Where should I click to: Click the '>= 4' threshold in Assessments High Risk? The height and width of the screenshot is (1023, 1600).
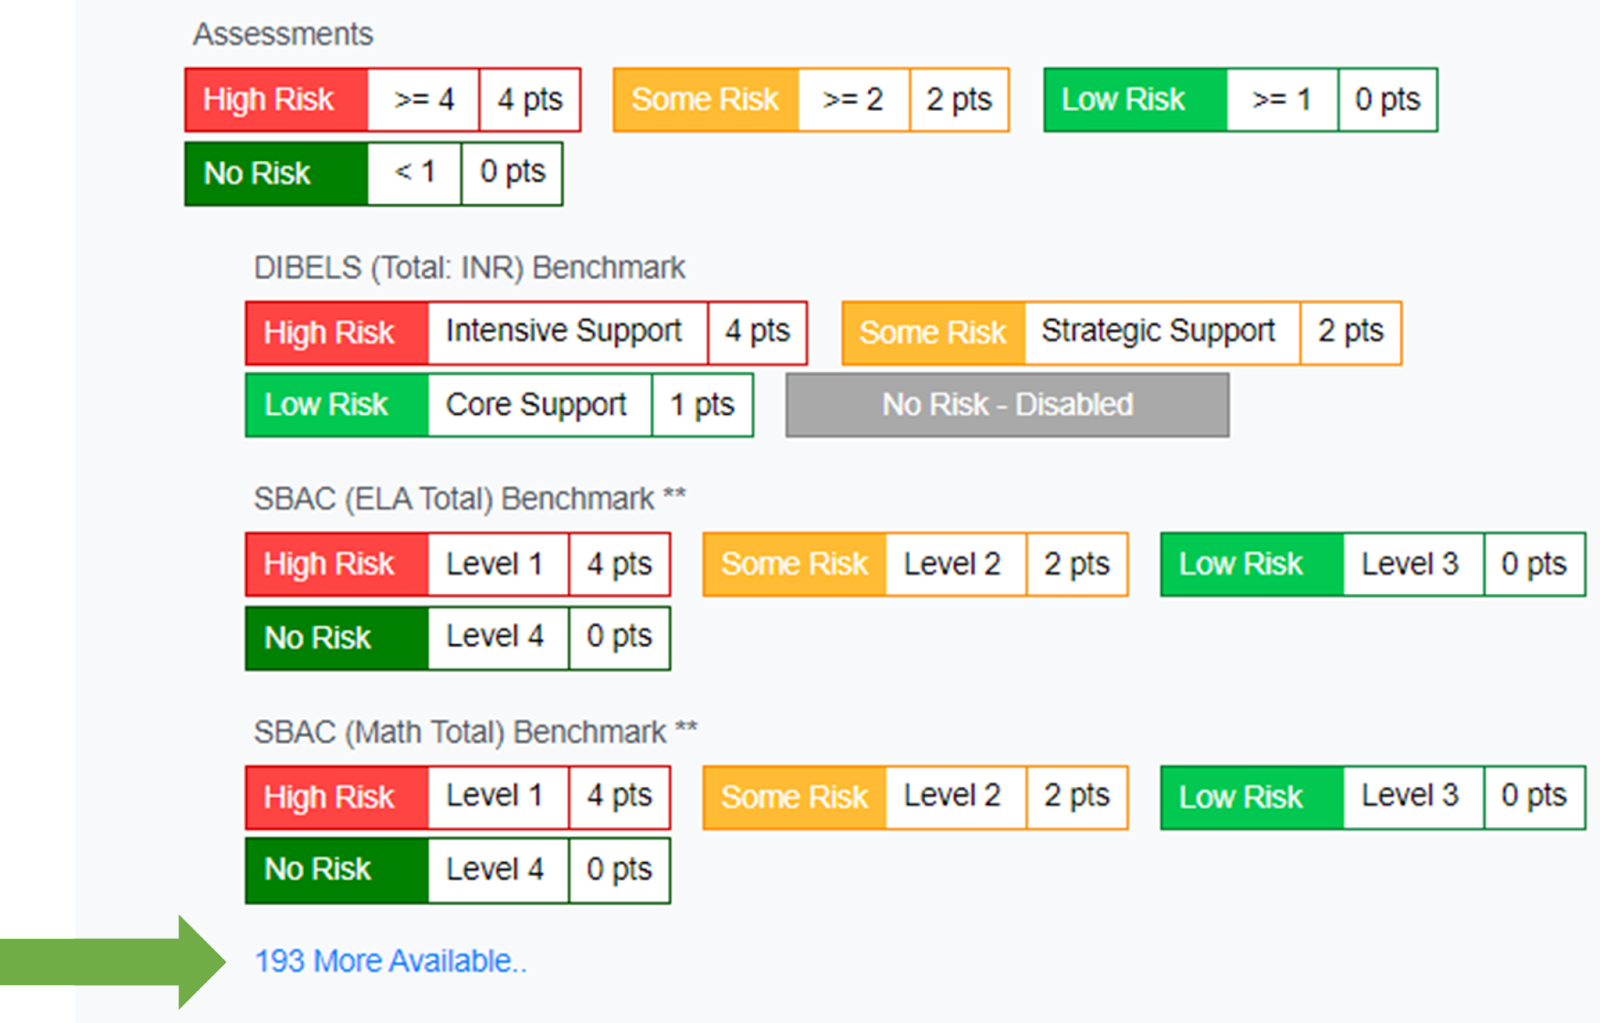pyautogui.click(x=423, y=100)
